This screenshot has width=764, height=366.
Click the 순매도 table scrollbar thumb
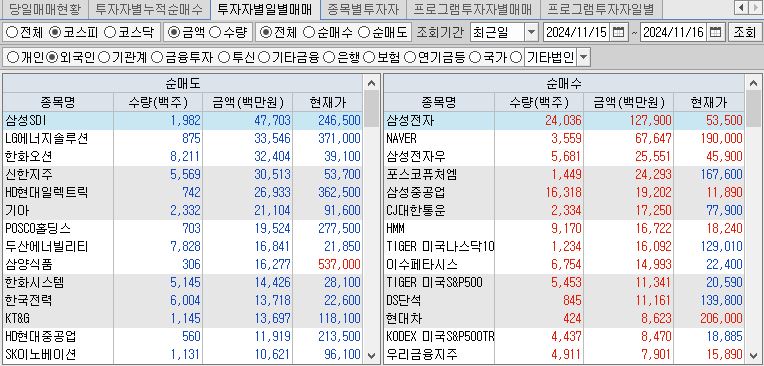[371, 109]
